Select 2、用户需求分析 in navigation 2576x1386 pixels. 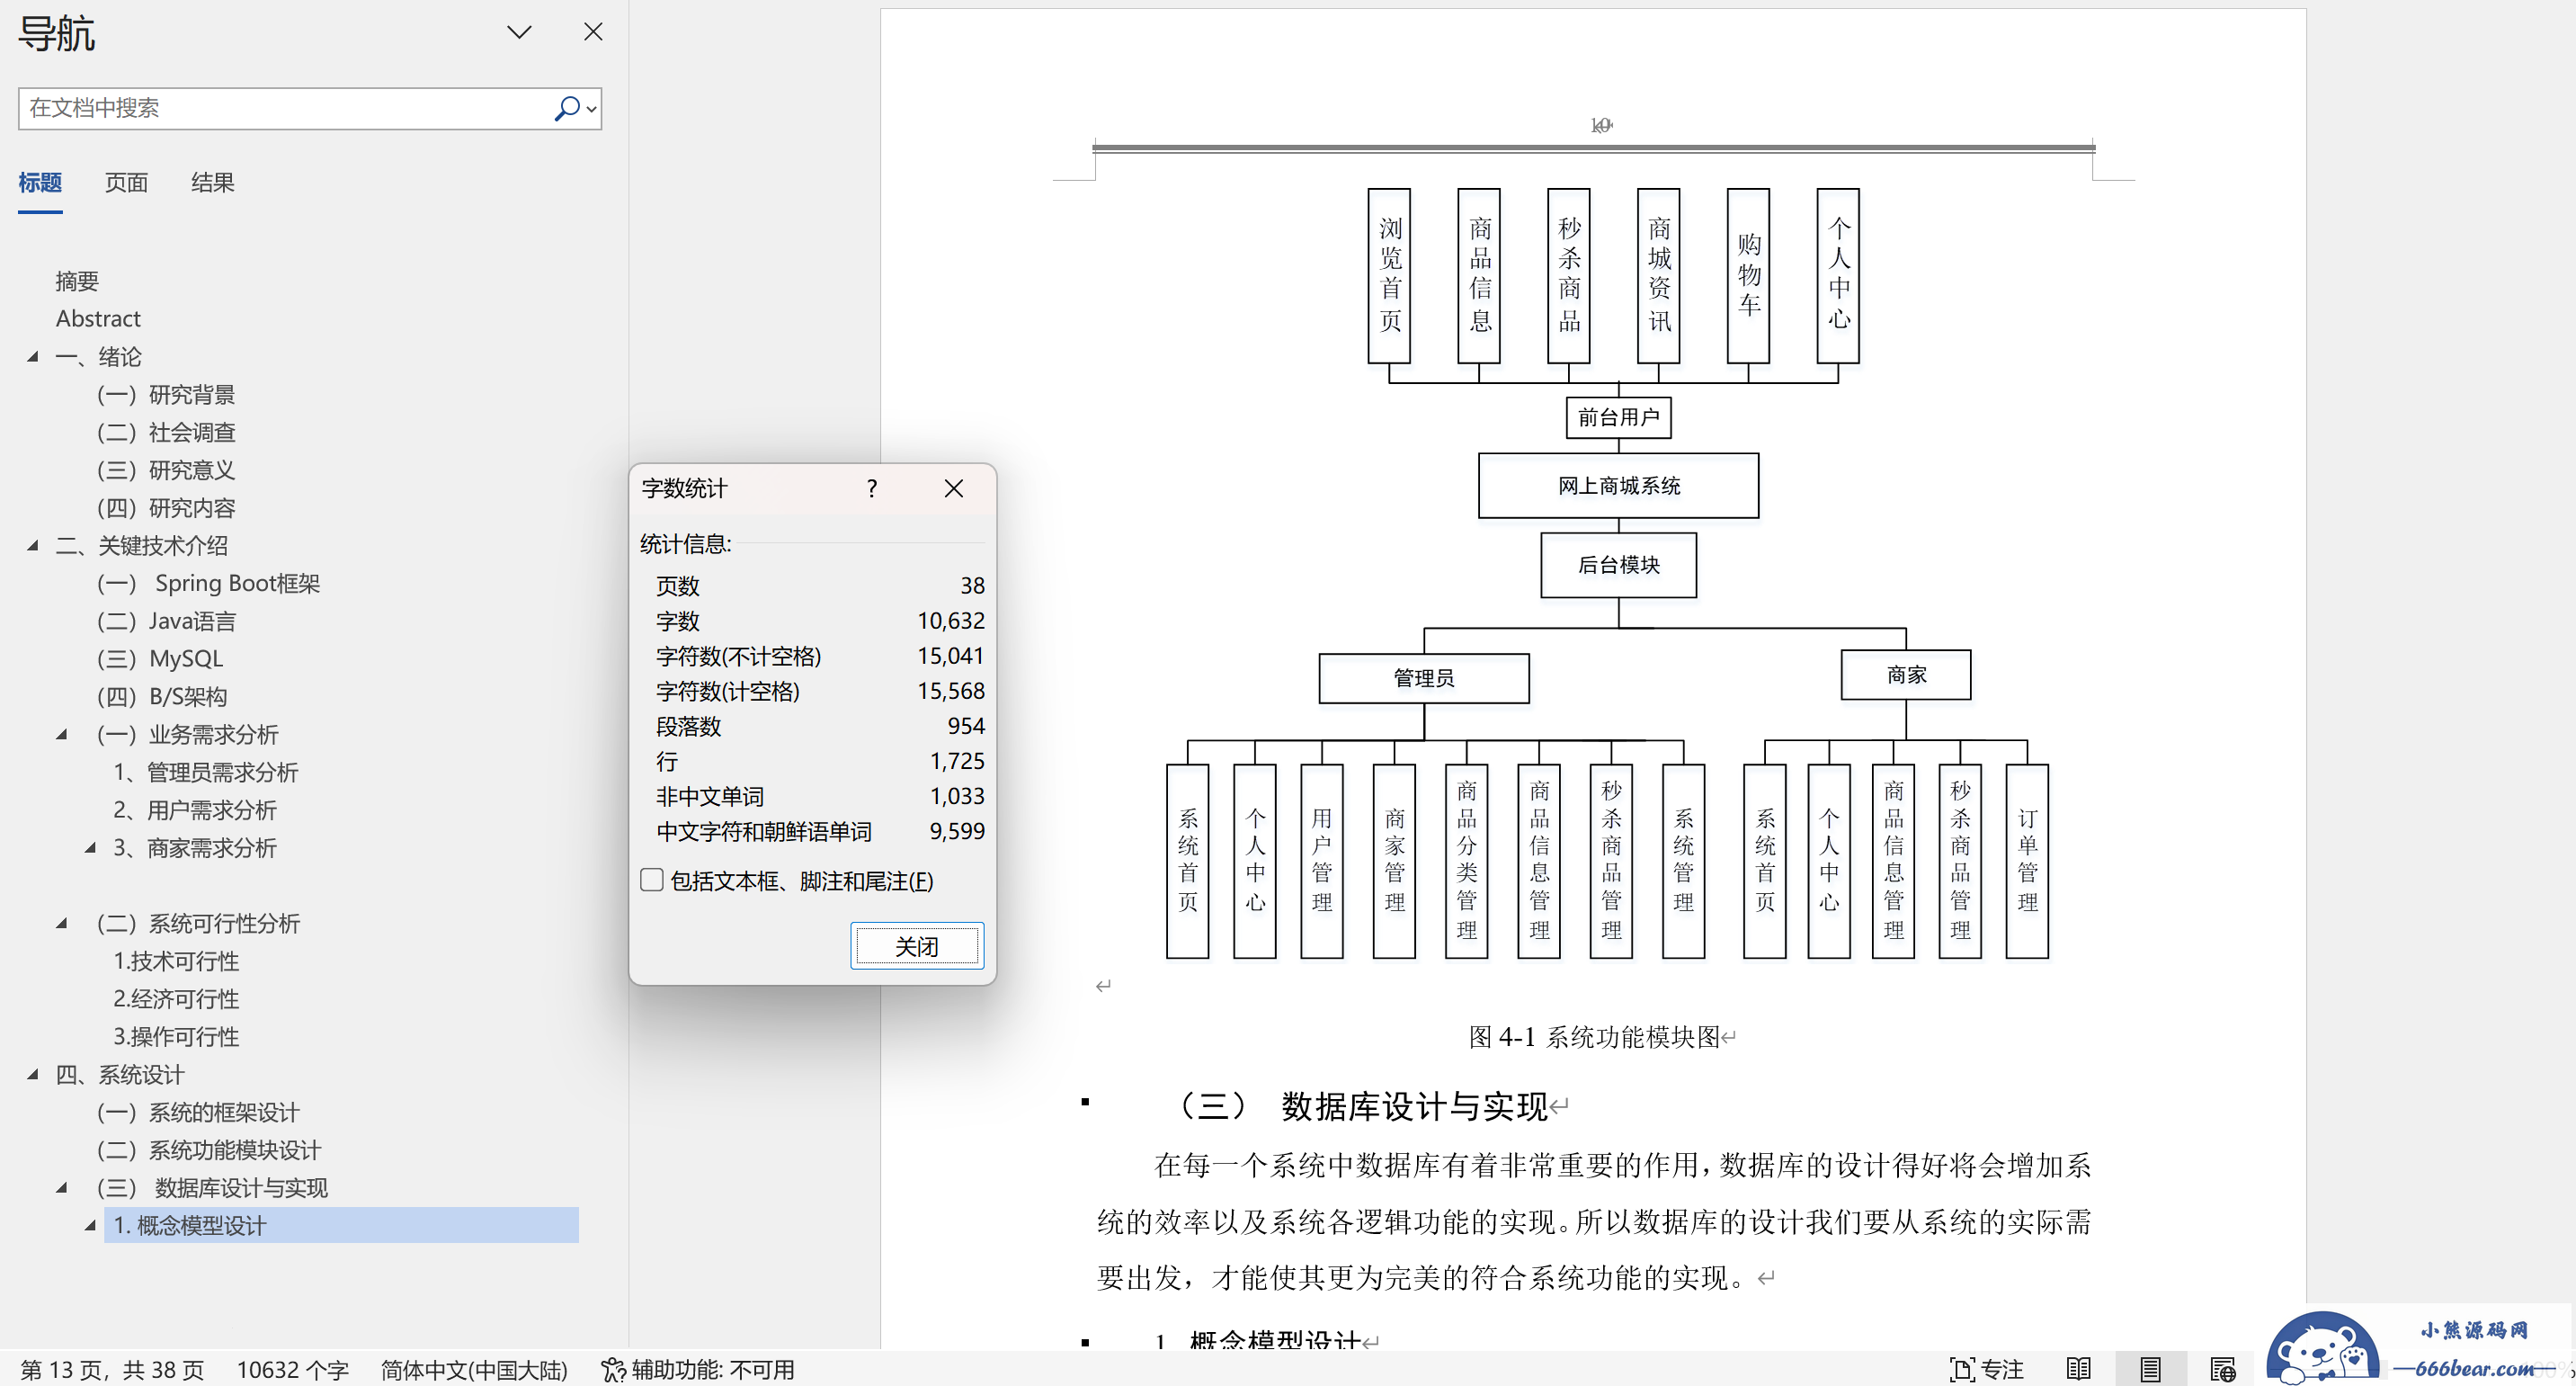tap(194, 810)
